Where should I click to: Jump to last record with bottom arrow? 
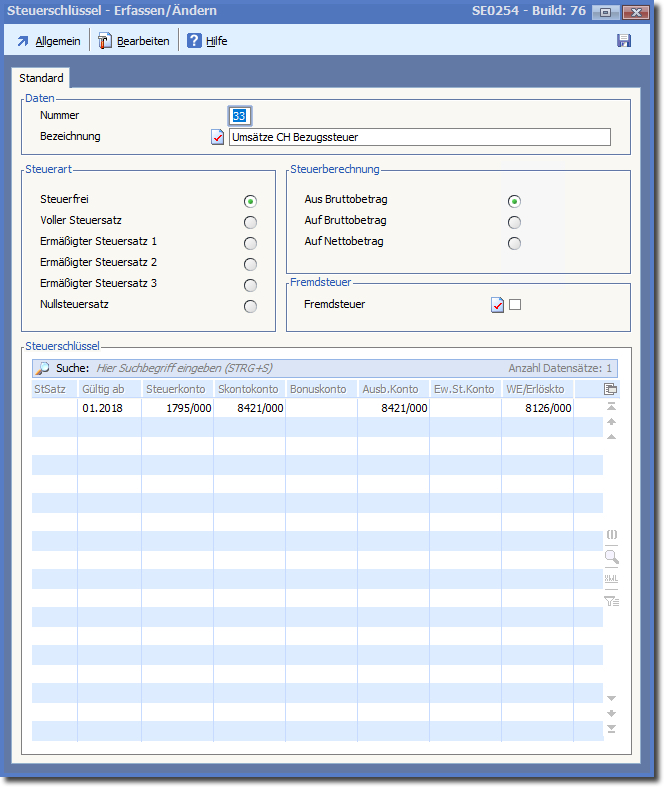(611, 729)
